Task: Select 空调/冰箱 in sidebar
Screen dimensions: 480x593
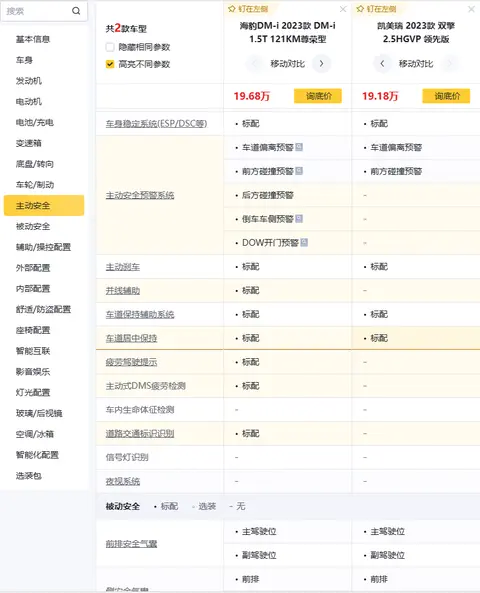Action: (x=34, y=434)
